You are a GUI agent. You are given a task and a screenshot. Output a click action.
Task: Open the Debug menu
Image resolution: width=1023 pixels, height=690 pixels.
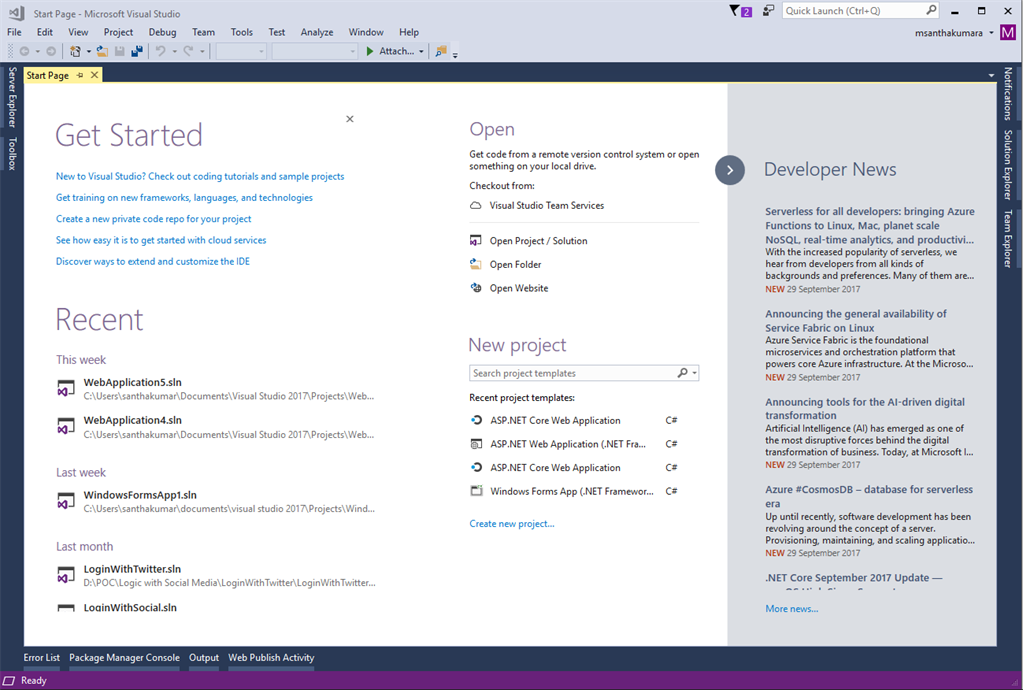point(162,32)
